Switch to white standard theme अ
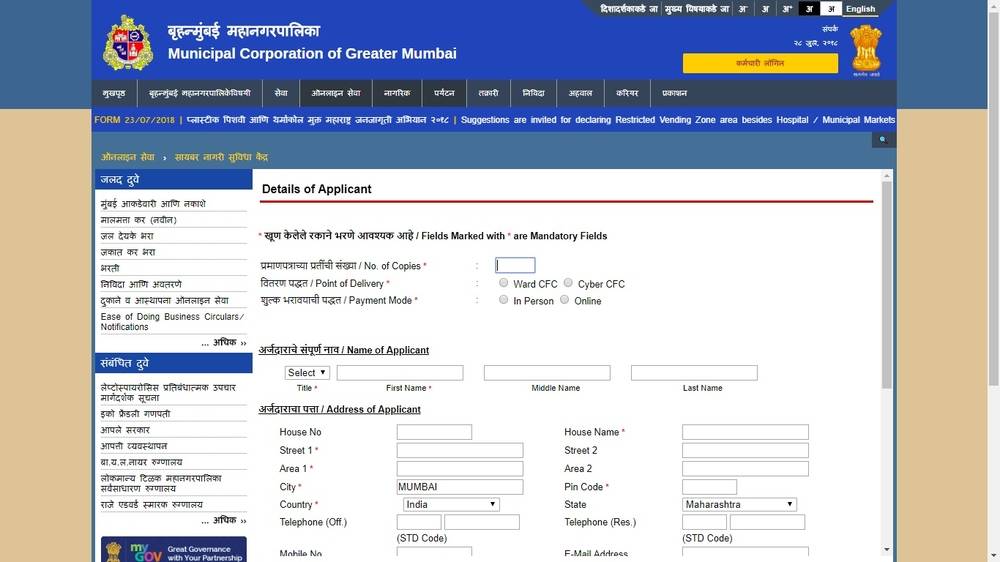This screenshot has width=1000, height=562. [x=831, y=9]
